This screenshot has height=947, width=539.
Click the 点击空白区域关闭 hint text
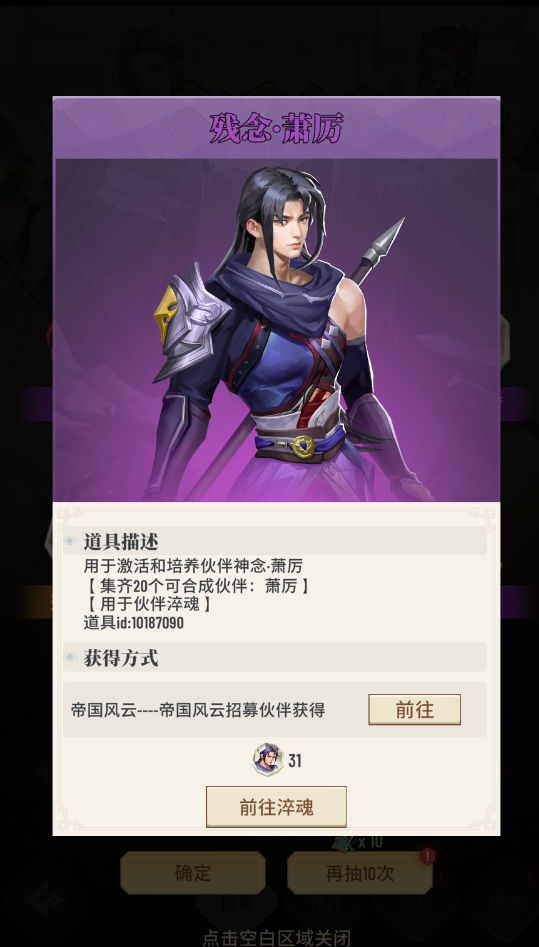(x=276, y=938)
